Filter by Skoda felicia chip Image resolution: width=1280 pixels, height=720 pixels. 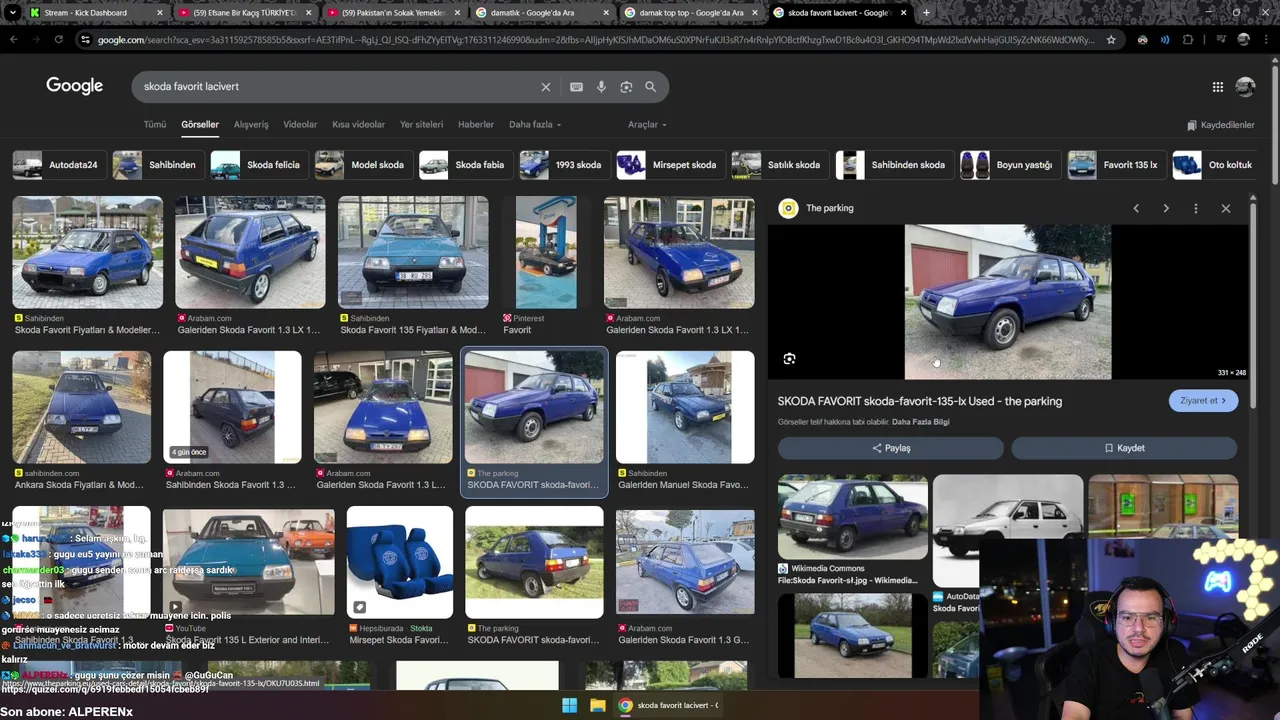point(258,165)
